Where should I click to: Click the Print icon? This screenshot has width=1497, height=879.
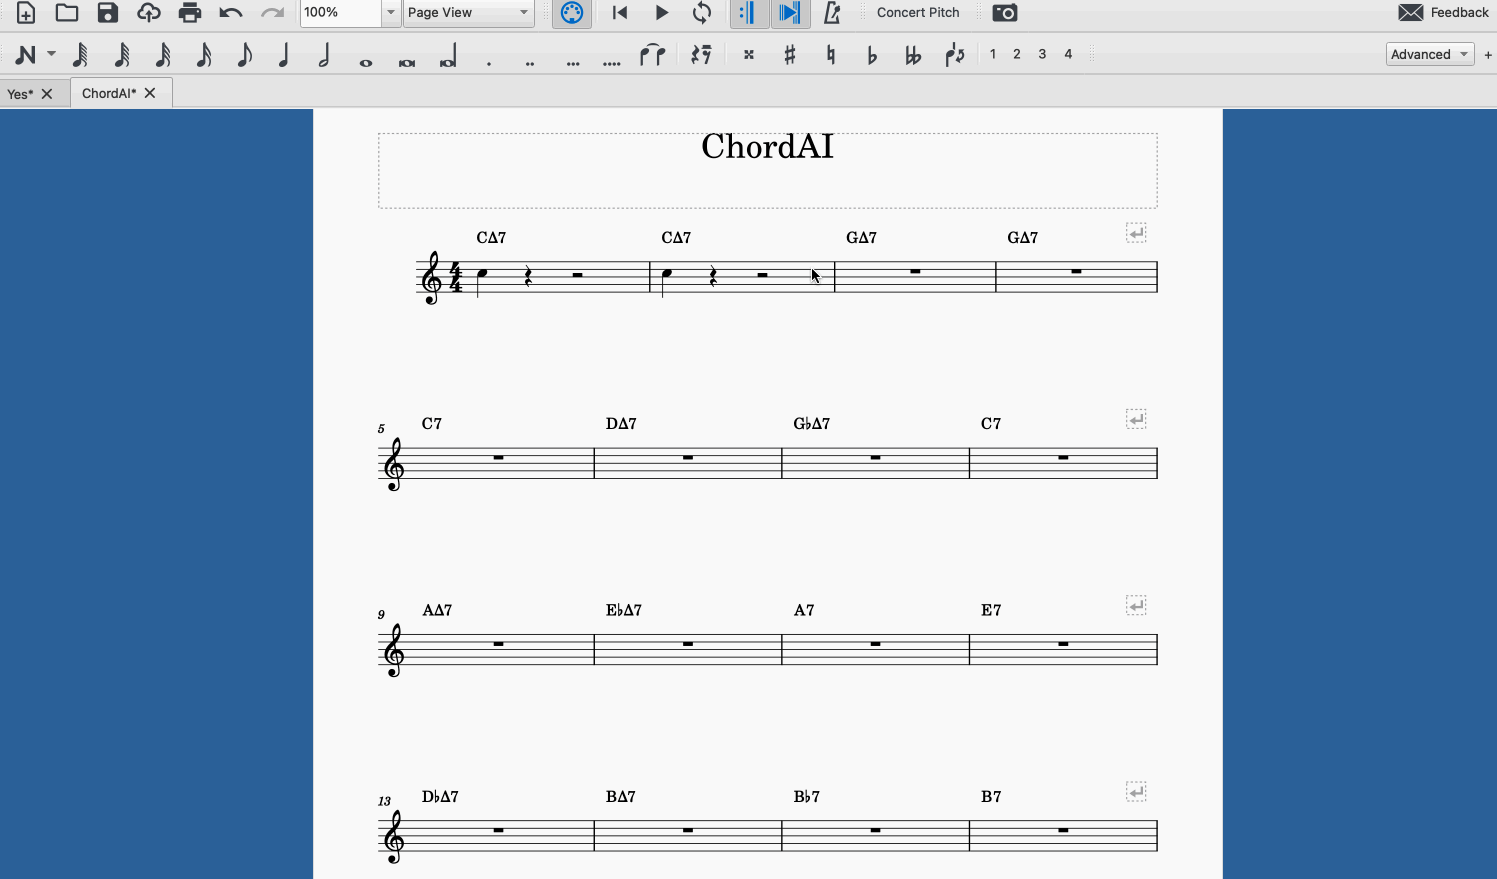point(189,13)
